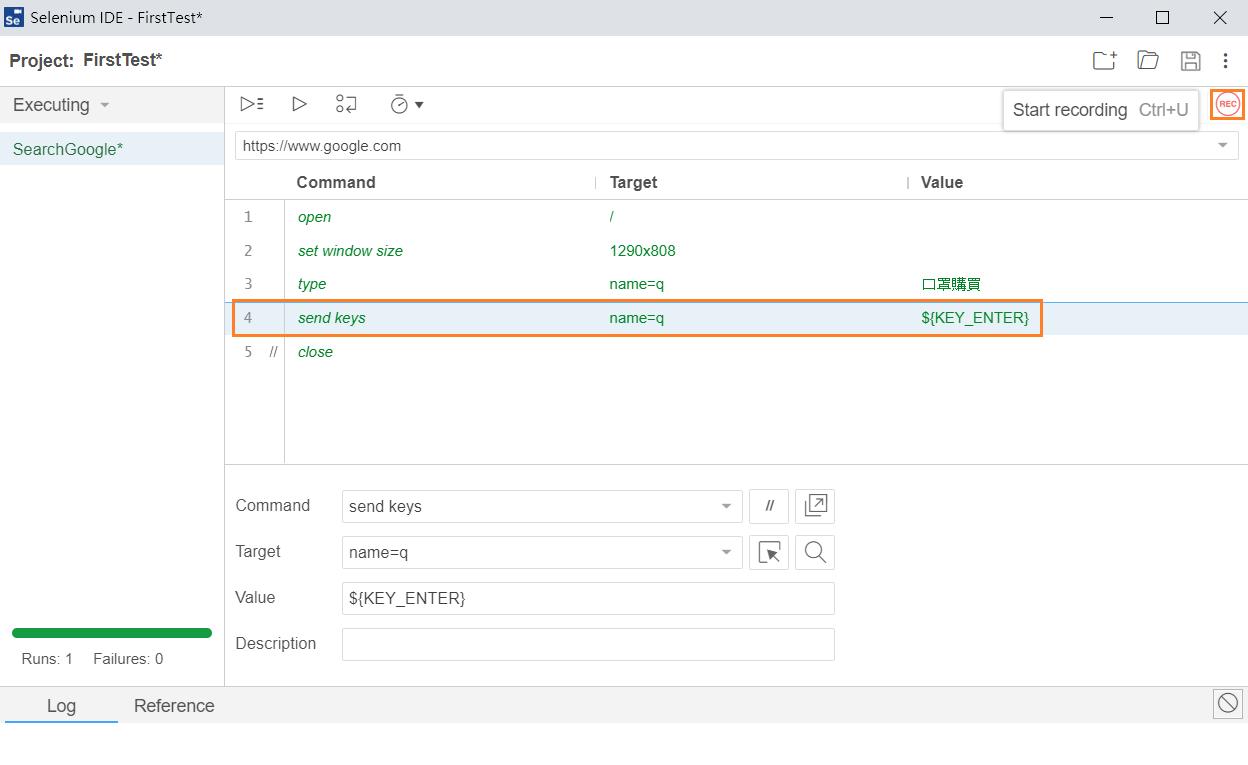The height and width of the screenshot is (765, 1248).
Task: Select target in page
Action: pyautogui.click(x=769, y=552)
